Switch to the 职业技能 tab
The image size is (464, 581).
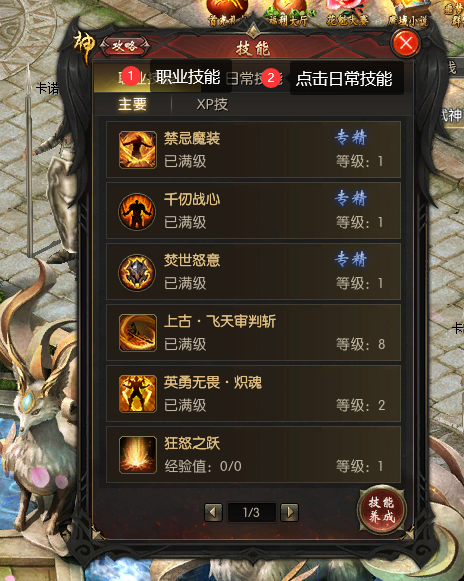point(148,77)
